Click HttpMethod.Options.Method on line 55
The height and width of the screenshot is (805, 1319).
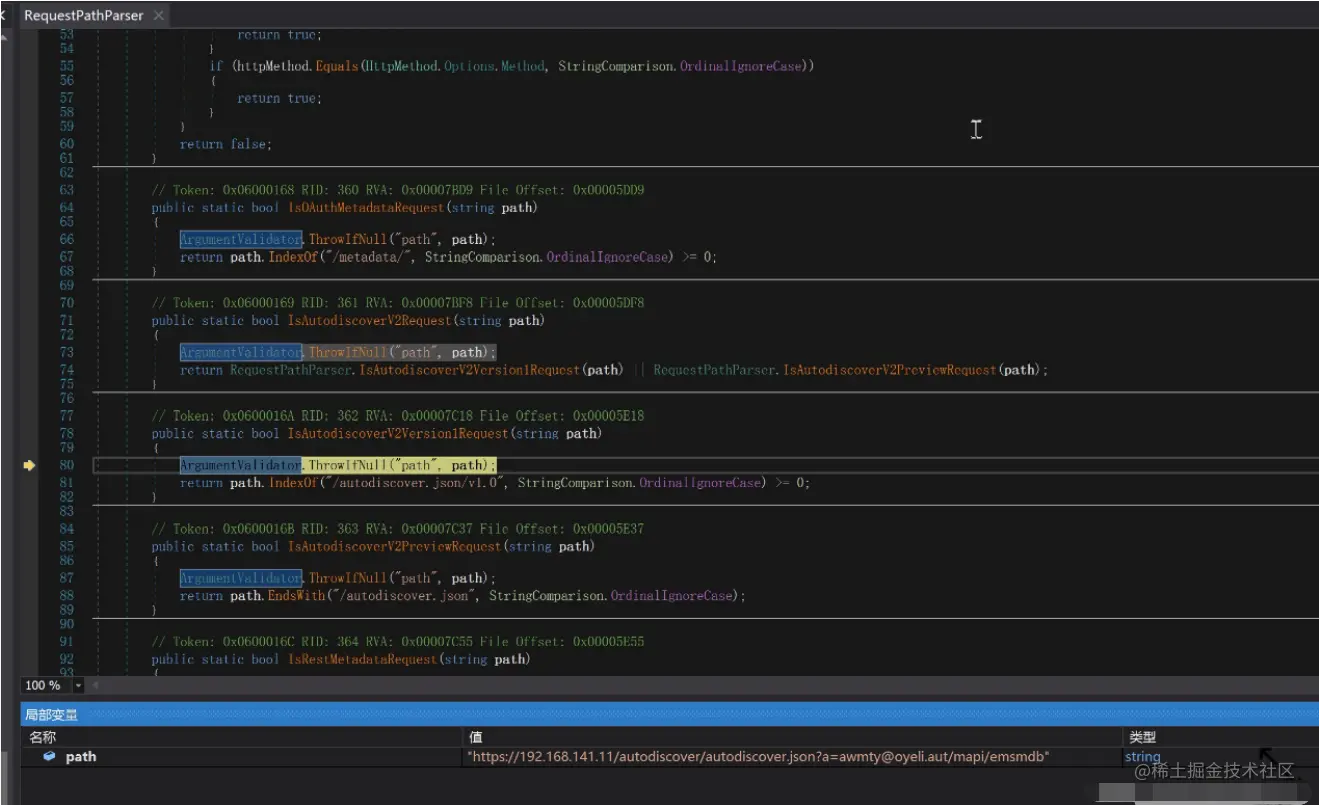[453, 66]
